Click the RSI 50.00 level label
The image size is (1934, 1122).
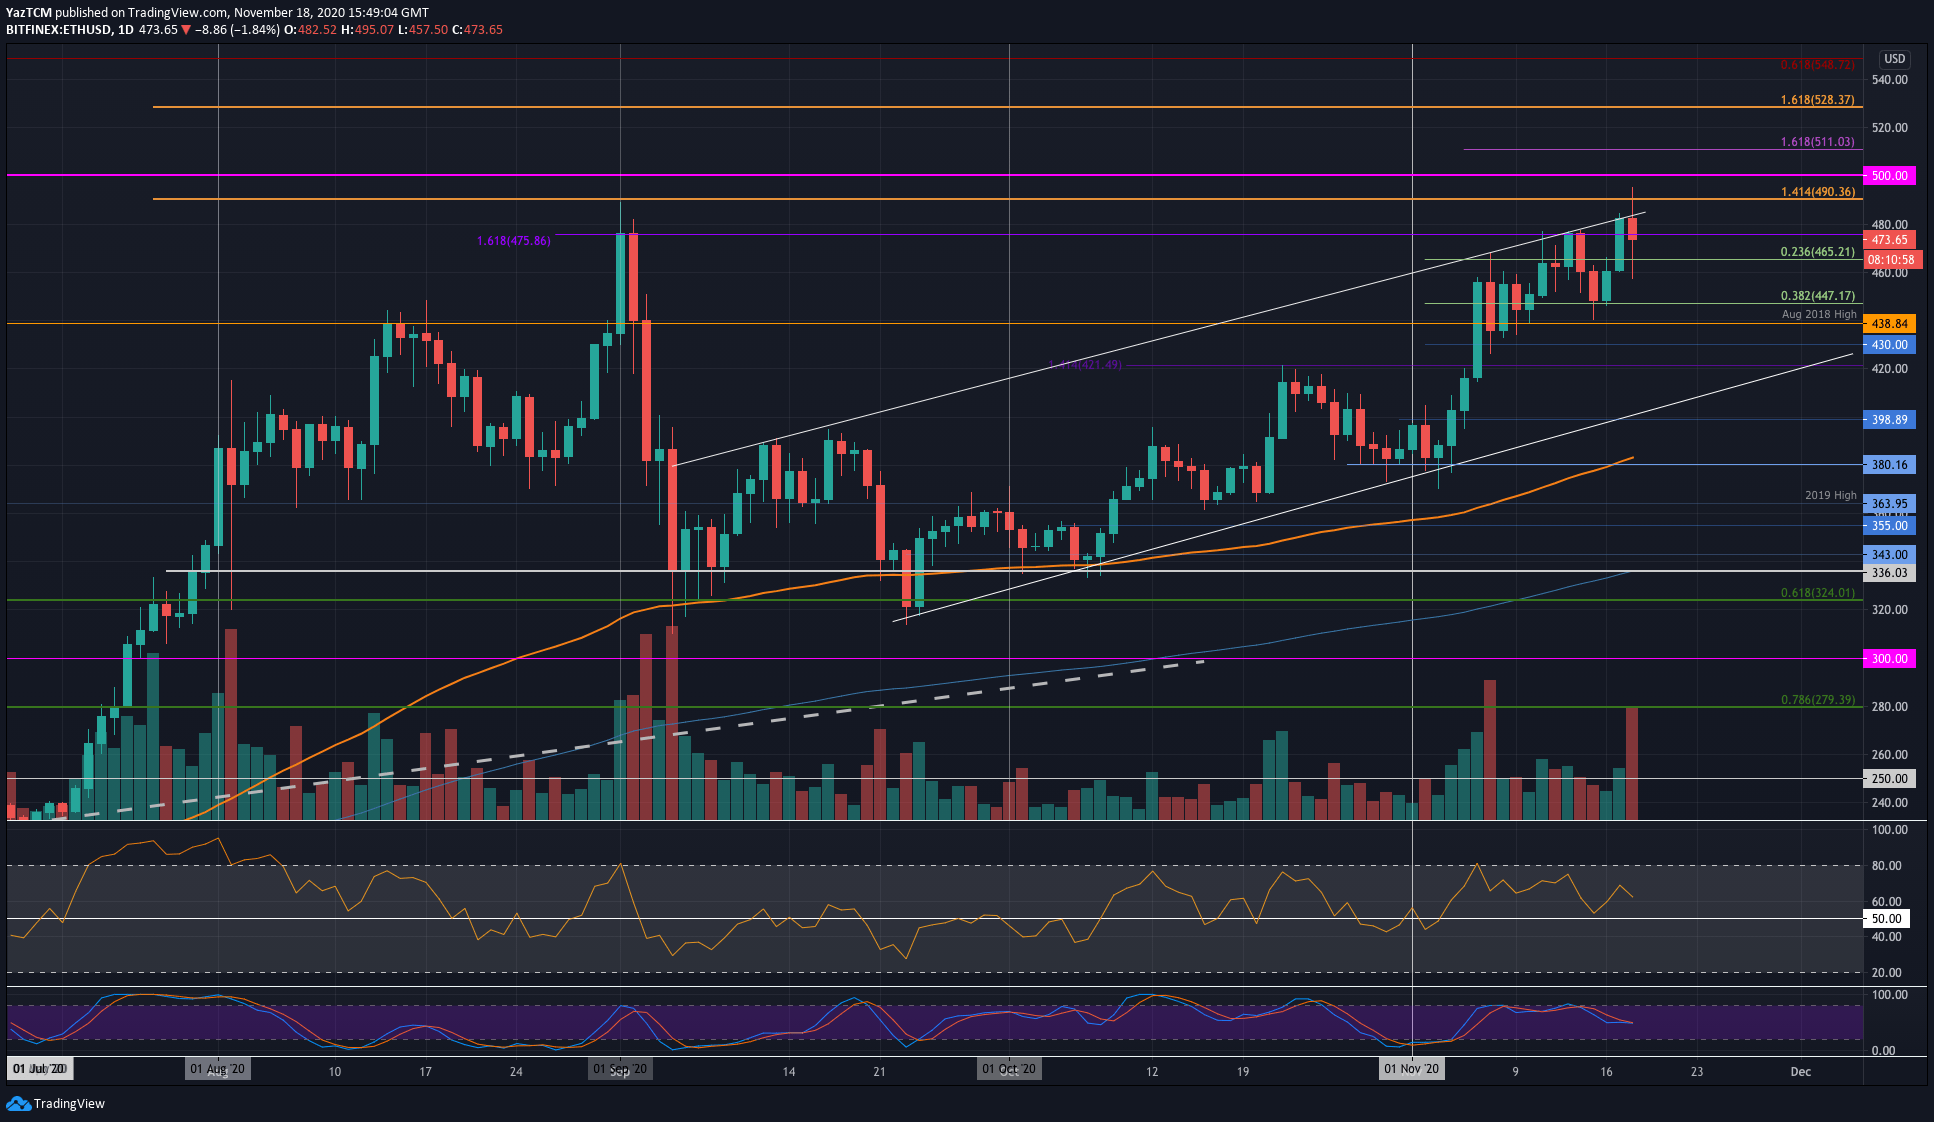coord(1887,919)
